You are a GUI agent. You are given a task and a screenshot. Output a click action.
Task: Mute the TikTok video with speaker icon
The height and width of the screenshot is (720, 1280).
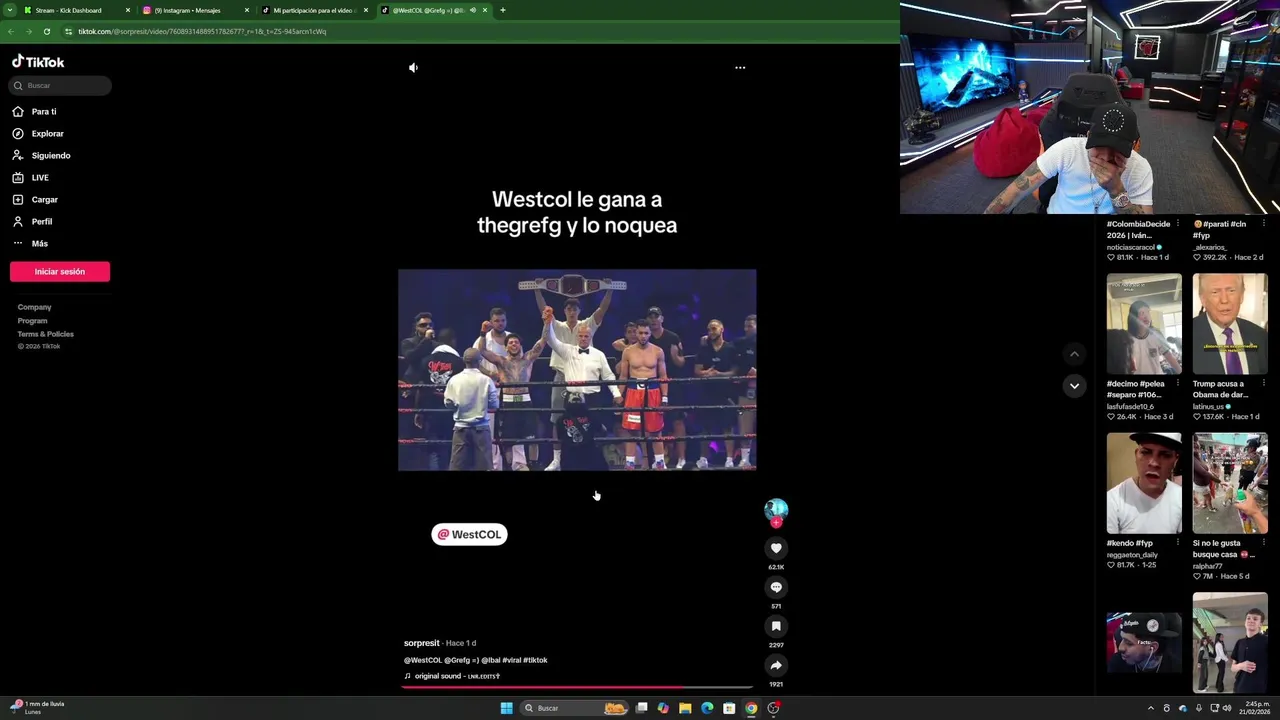[x=413, y=68]
